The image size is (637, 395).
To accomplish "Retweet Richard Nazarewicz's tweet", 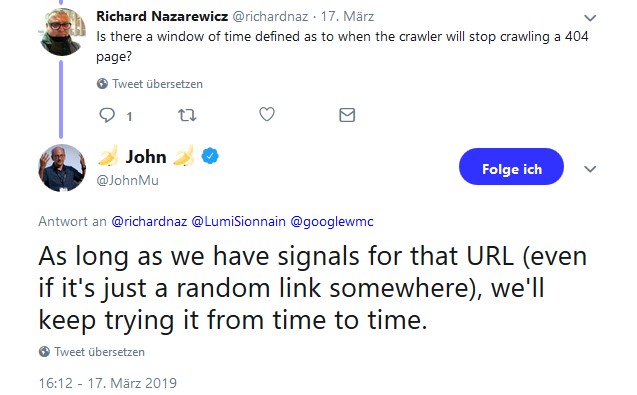I will pyautogui.click(x=187, y=115).
